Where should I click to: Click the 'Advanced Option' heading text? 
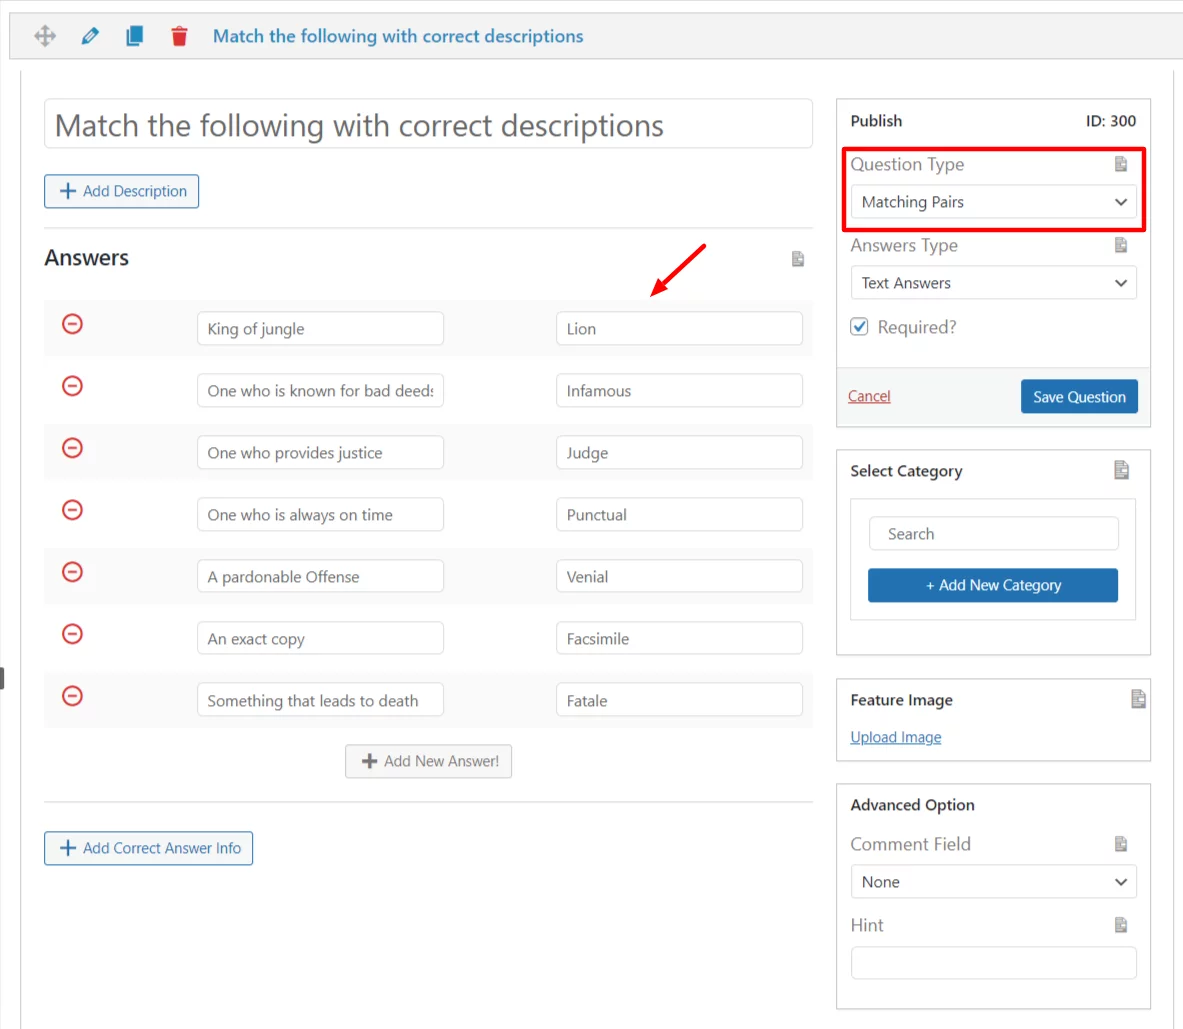click(x=912, y=805)
